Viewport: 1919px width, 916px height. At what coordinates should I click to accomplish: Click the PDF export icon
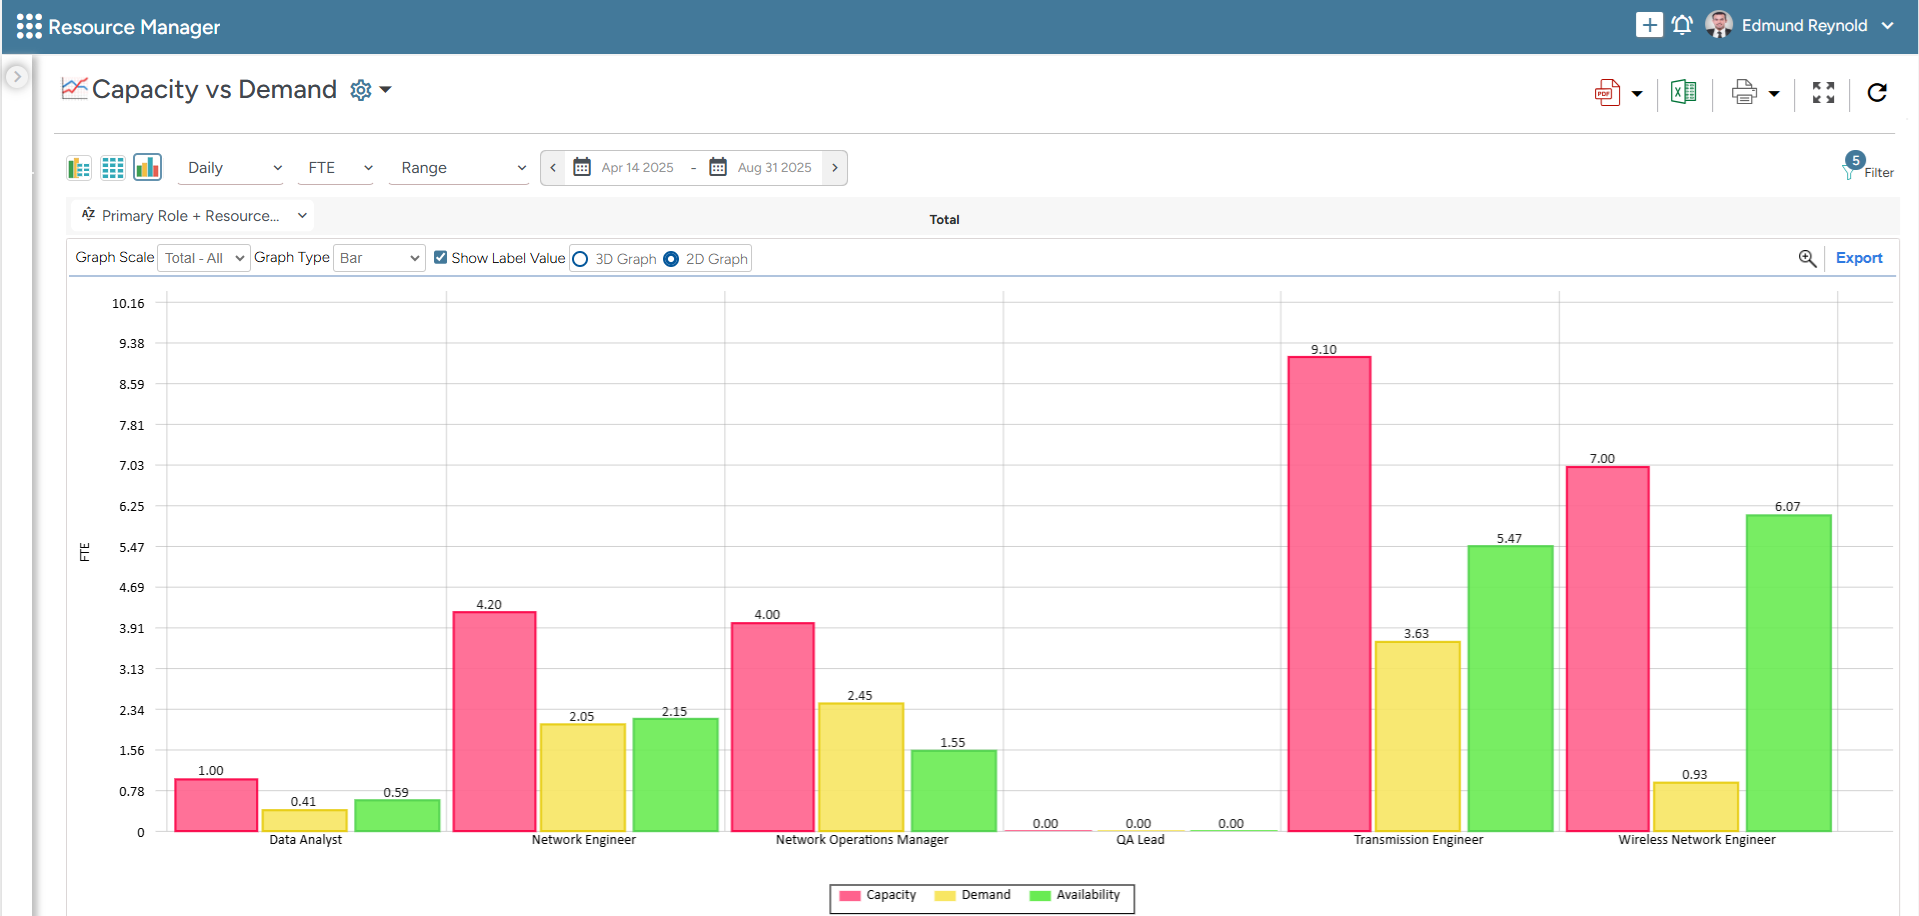coord(1606,93)
